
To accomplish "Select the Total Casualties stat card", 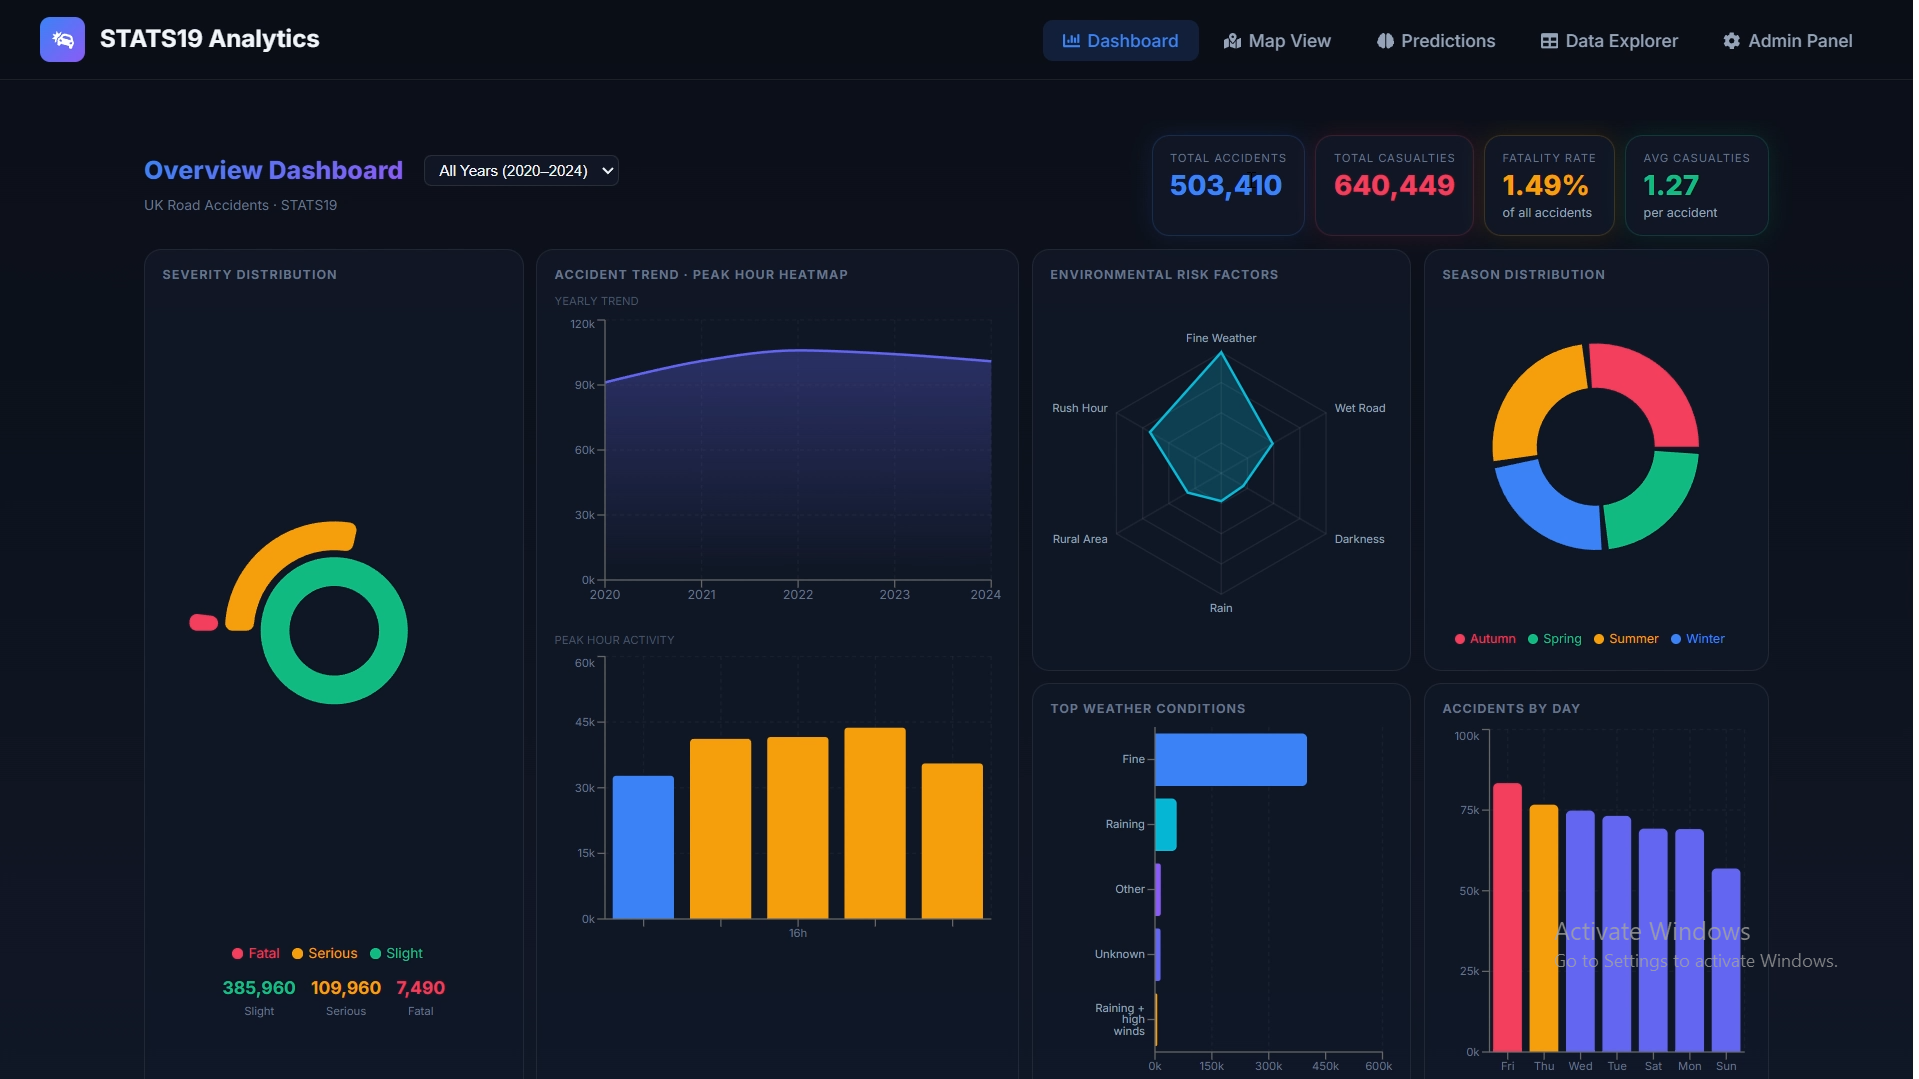I will click(x=1394, y=185).
